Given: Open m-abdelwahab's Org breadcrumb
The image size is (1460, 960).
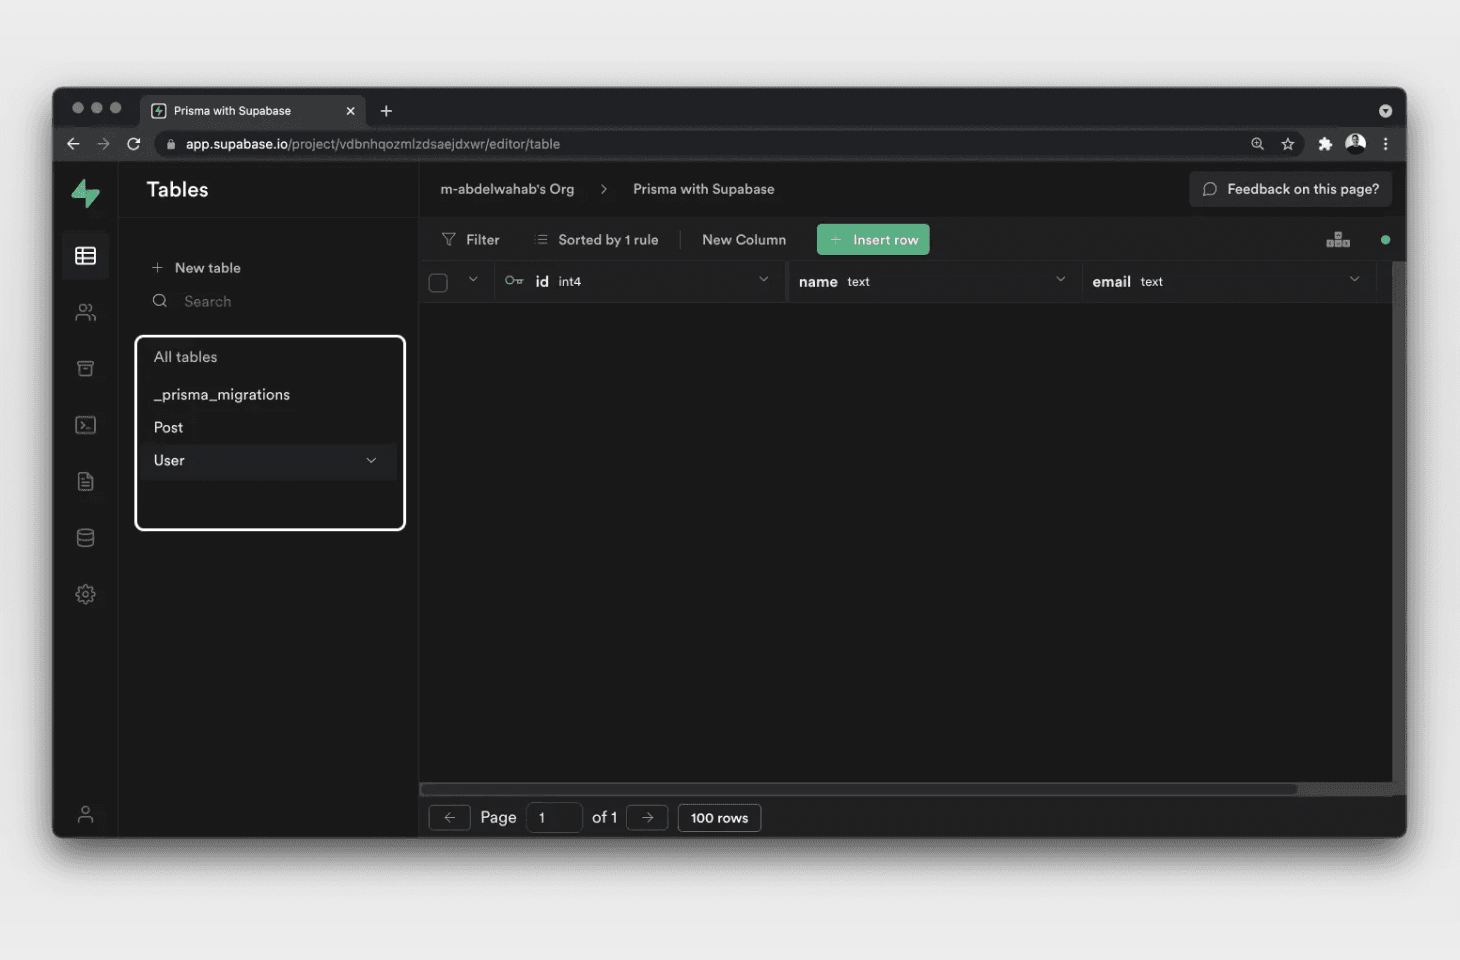Looking at the screenshot, I should [x=507, y=189].
